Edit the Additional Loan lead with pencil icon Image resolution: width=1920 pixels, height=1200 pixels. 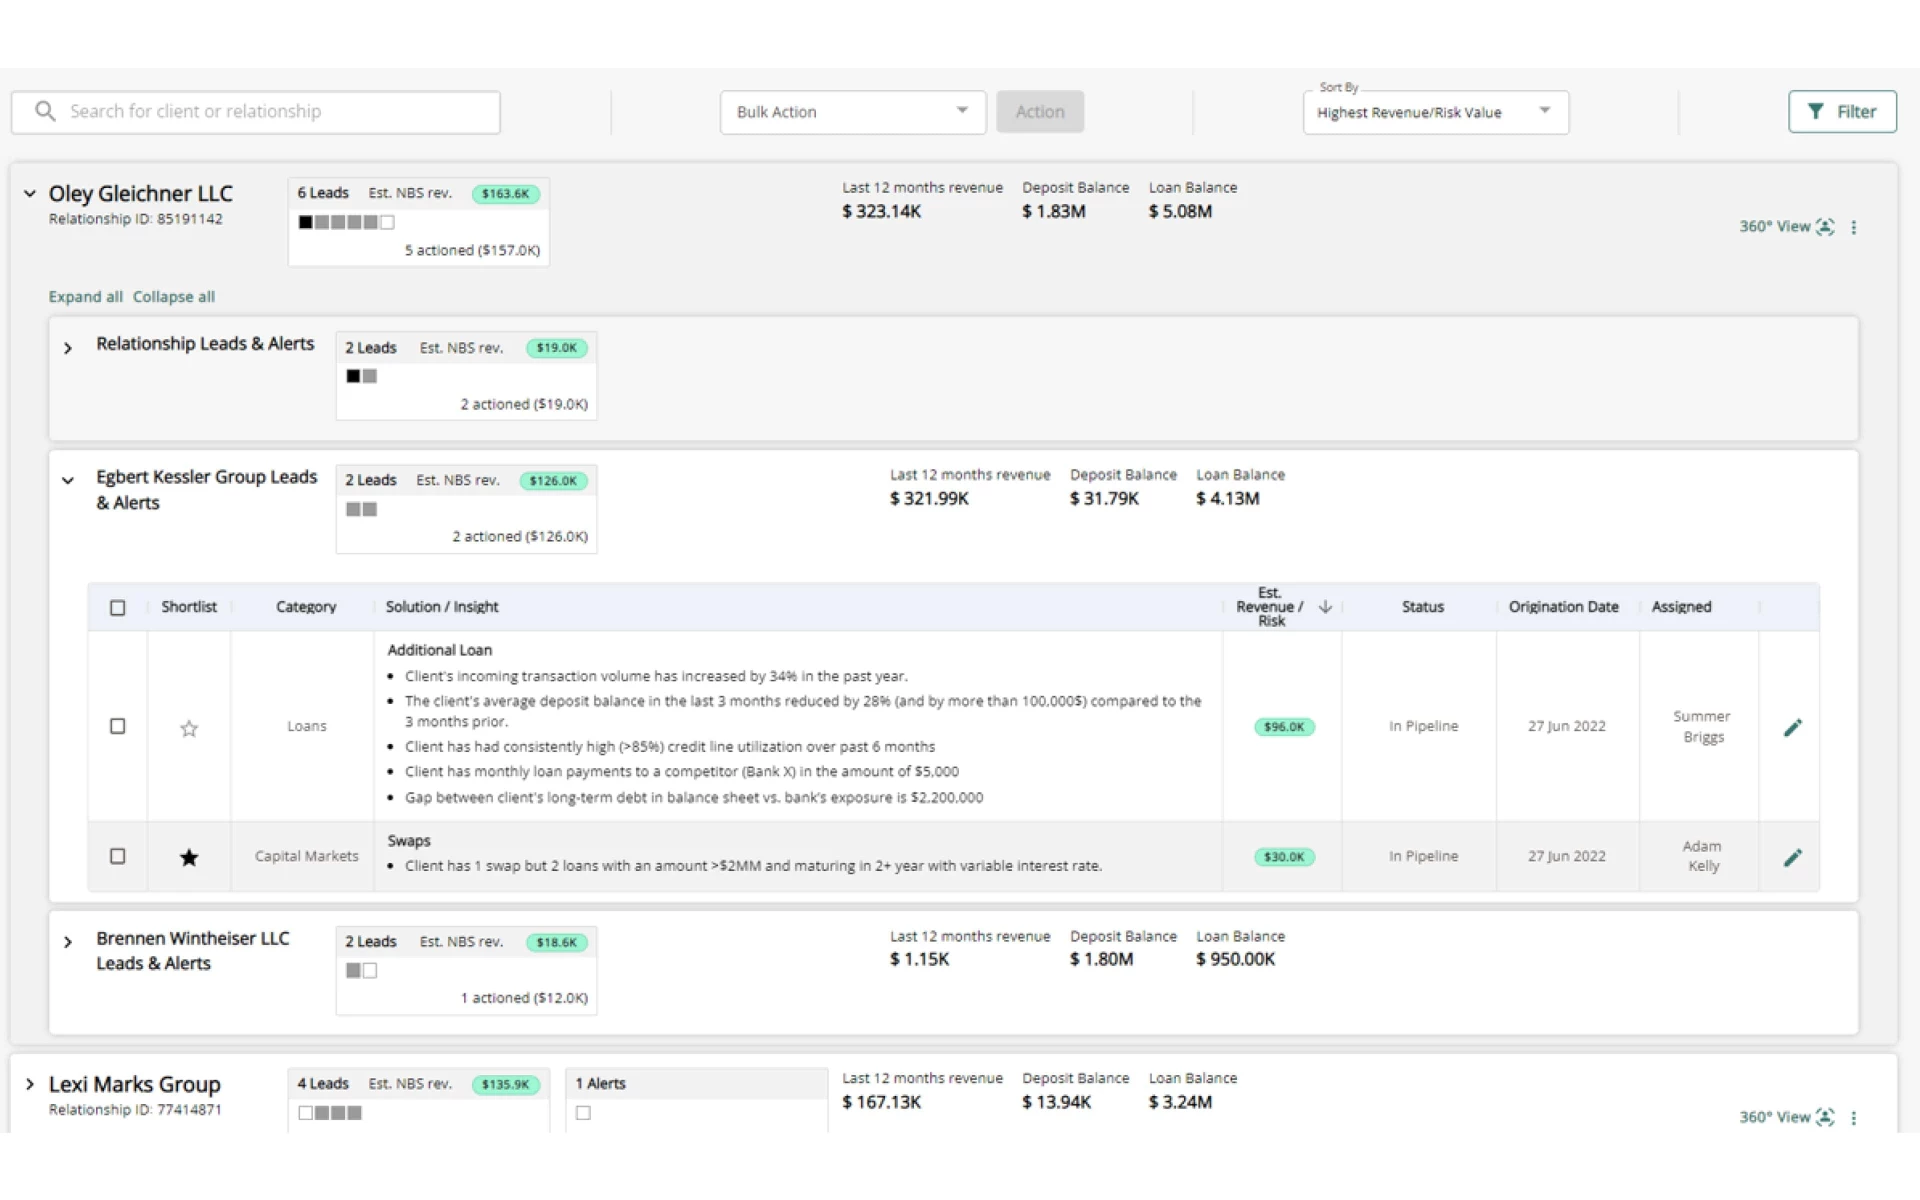[x=1793, y=727]
